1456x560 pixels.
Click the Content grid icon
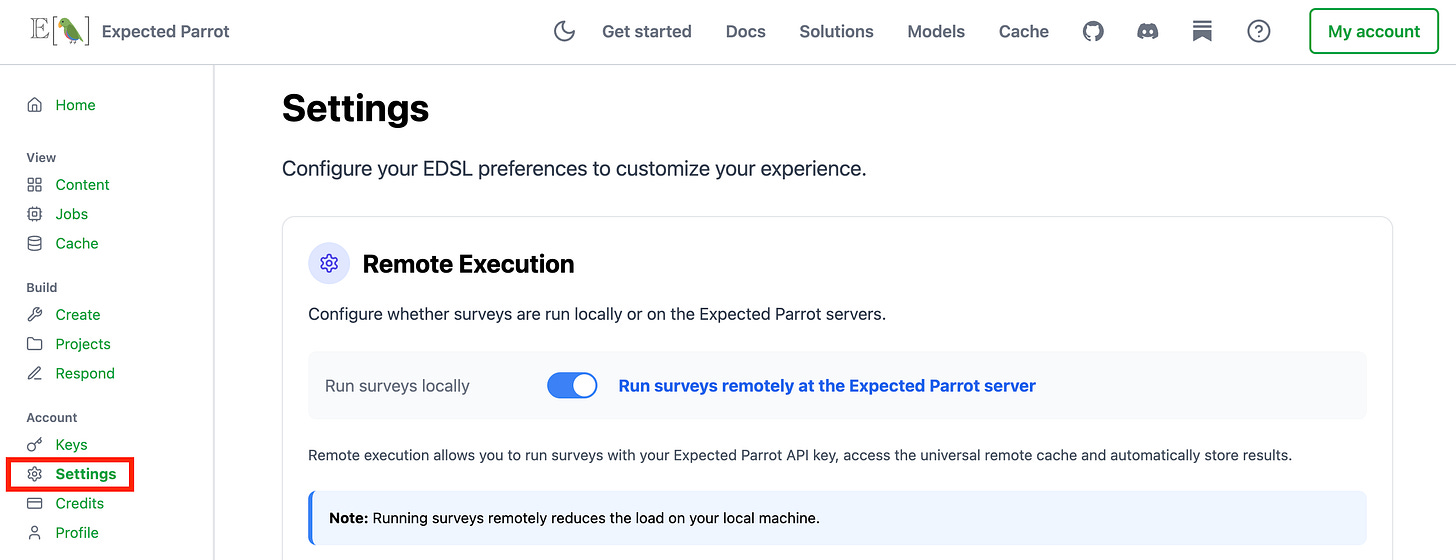35,185
